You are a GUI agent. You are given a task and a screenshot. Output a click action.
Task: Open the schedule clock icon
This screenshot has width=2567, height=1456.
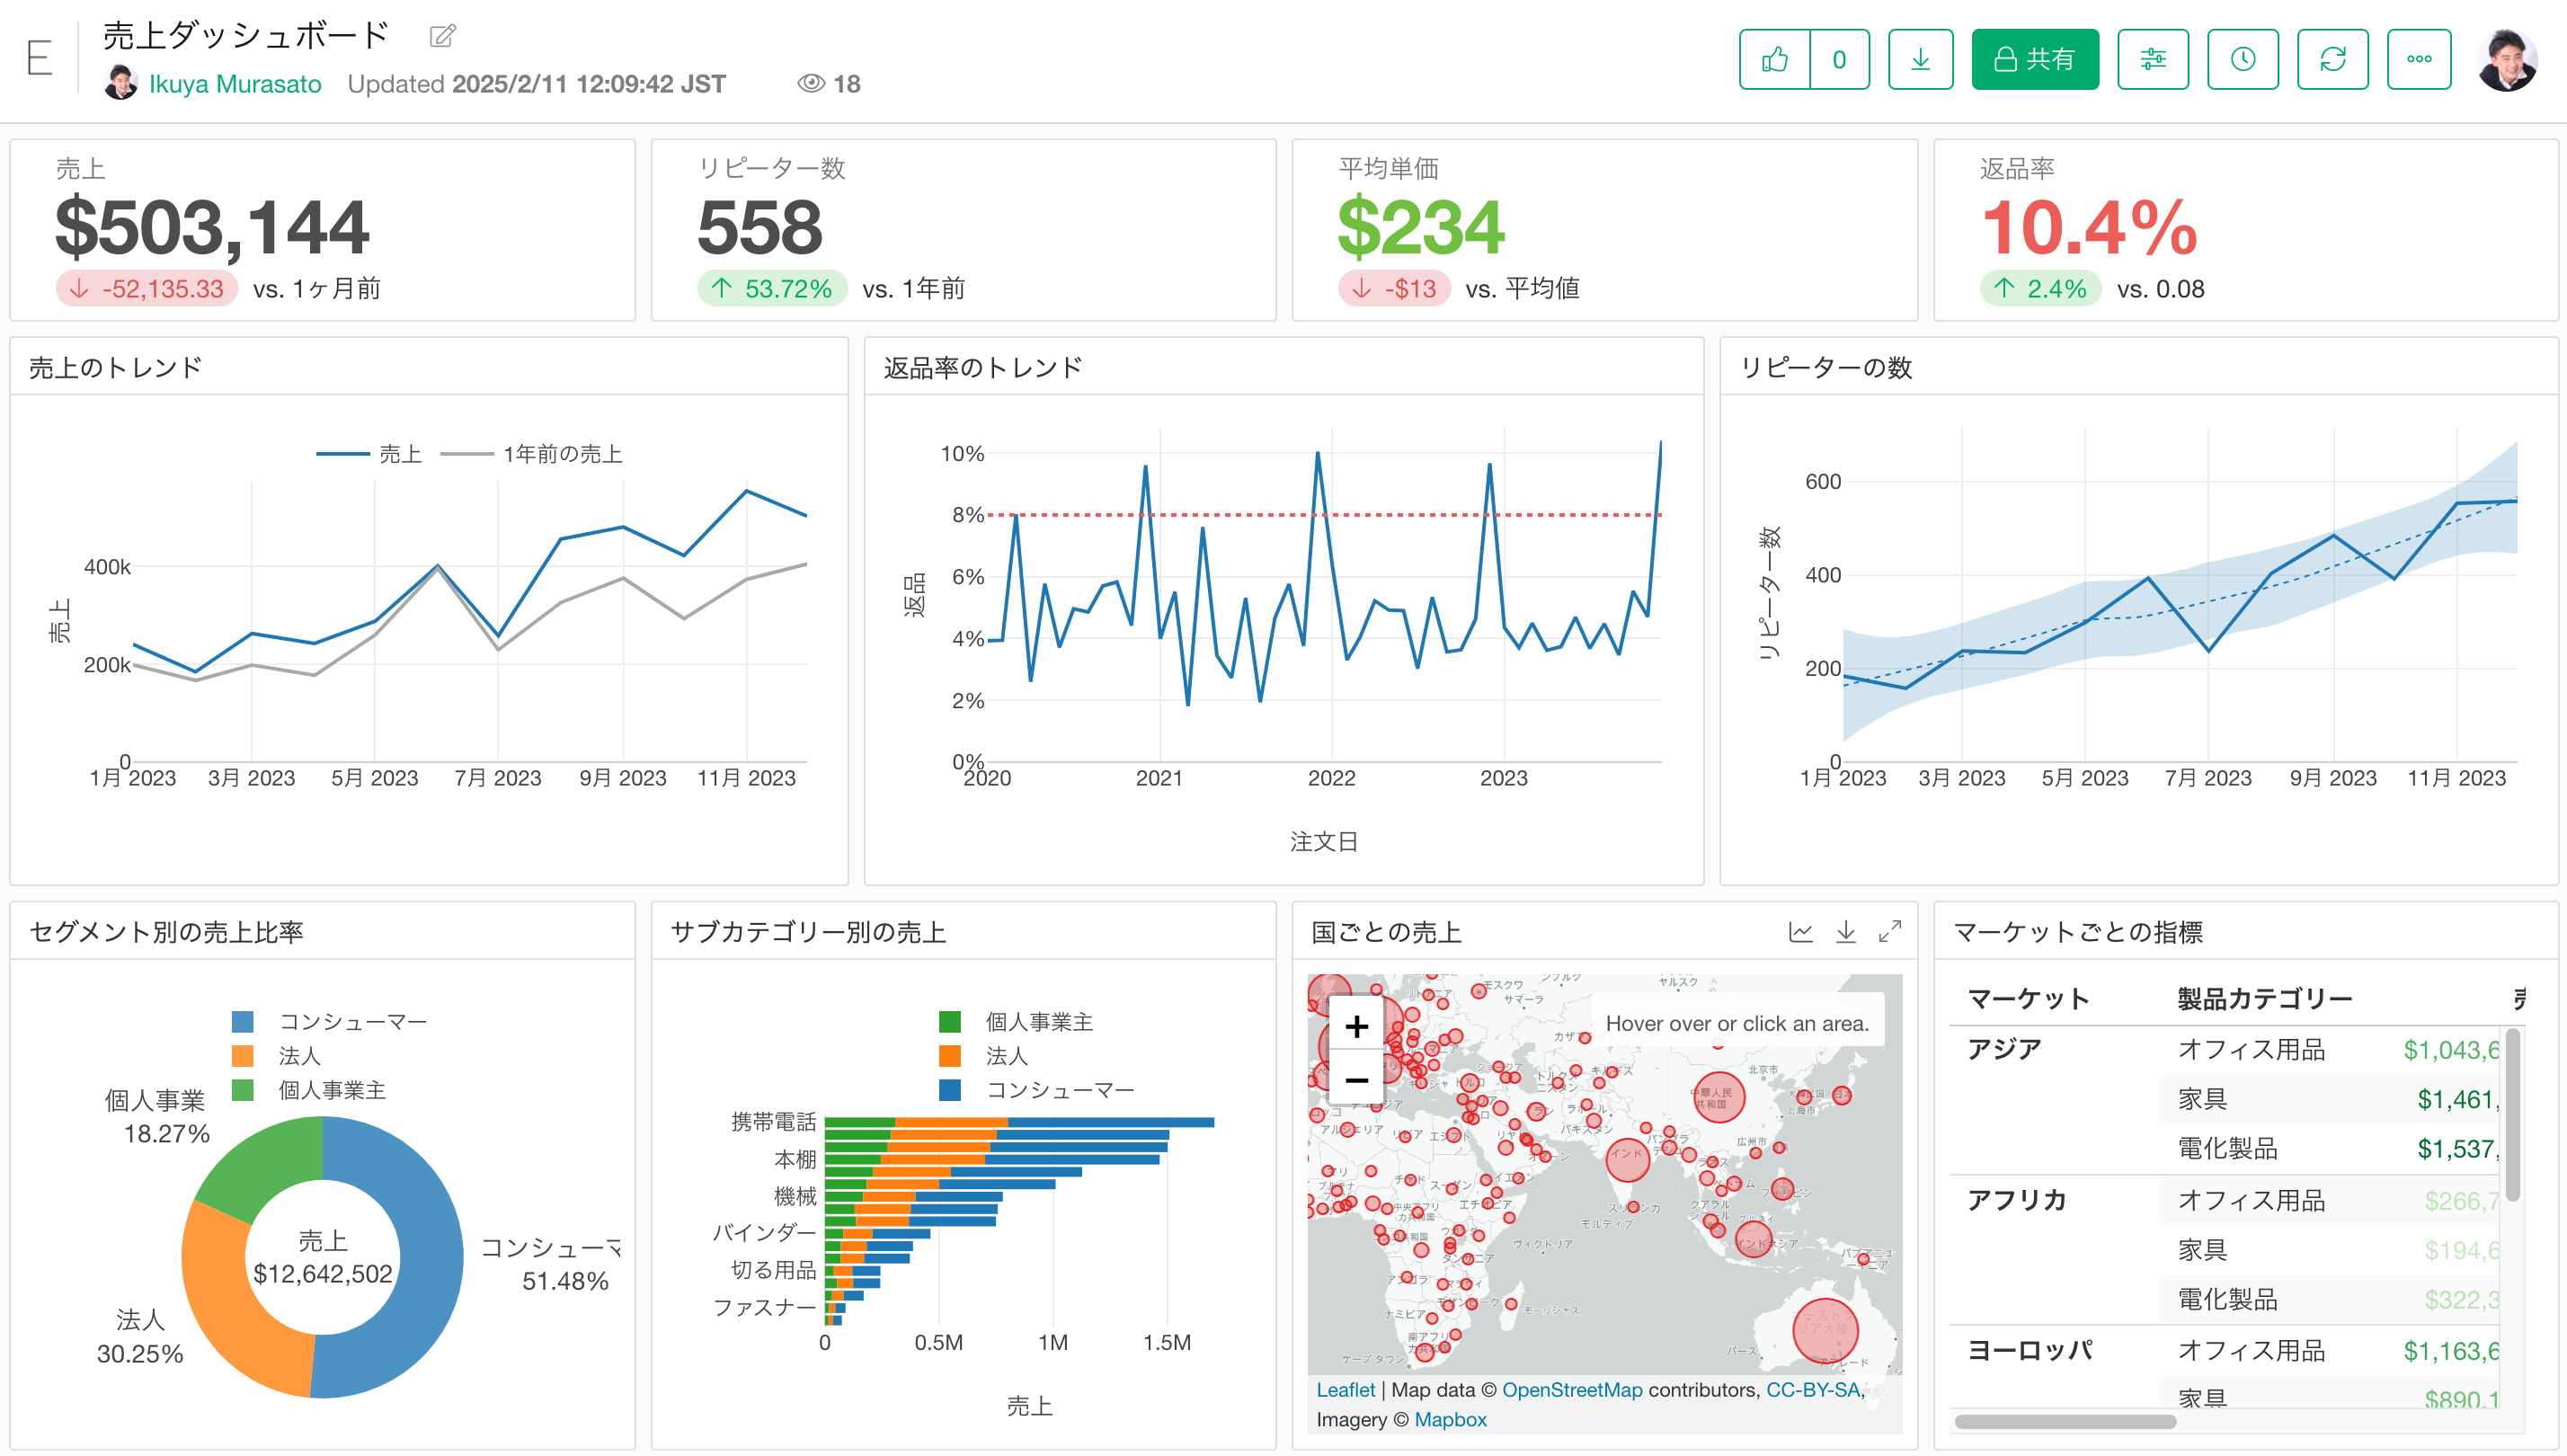[x=2243, y=60]
